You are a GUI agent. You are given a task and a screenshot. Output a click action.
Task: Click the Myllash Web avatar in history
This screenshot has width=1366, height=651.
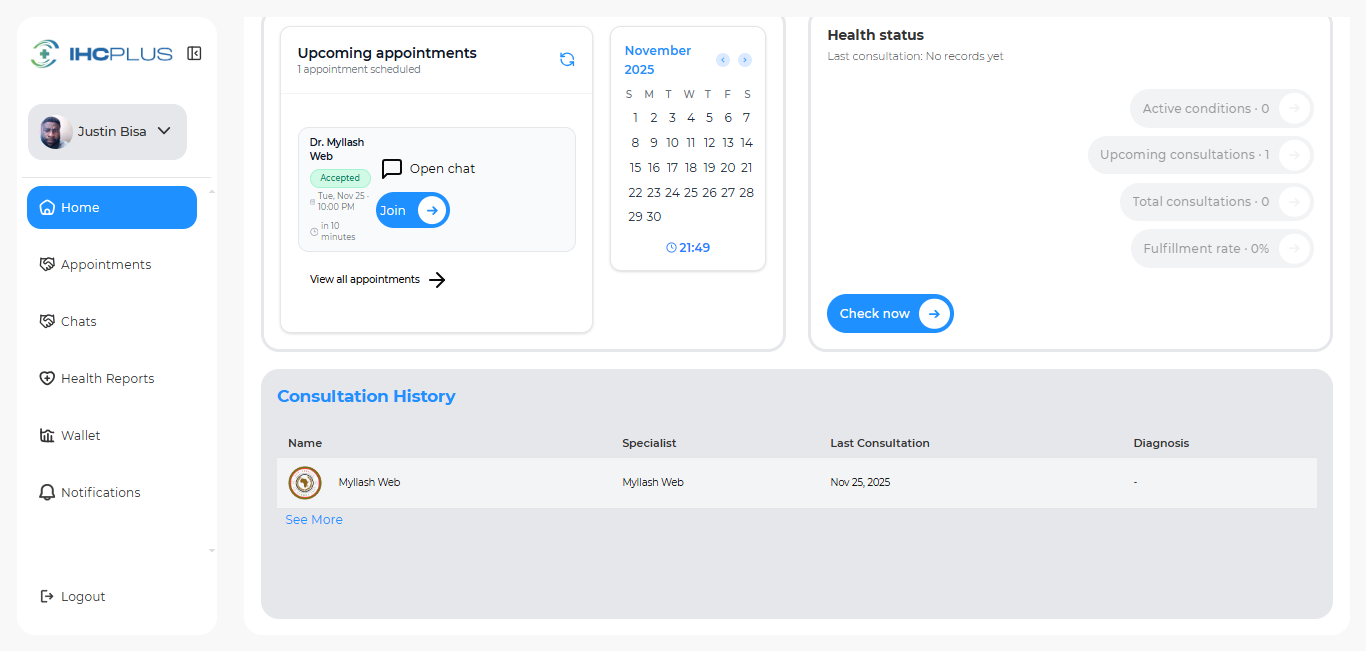(x=305, y=483)
